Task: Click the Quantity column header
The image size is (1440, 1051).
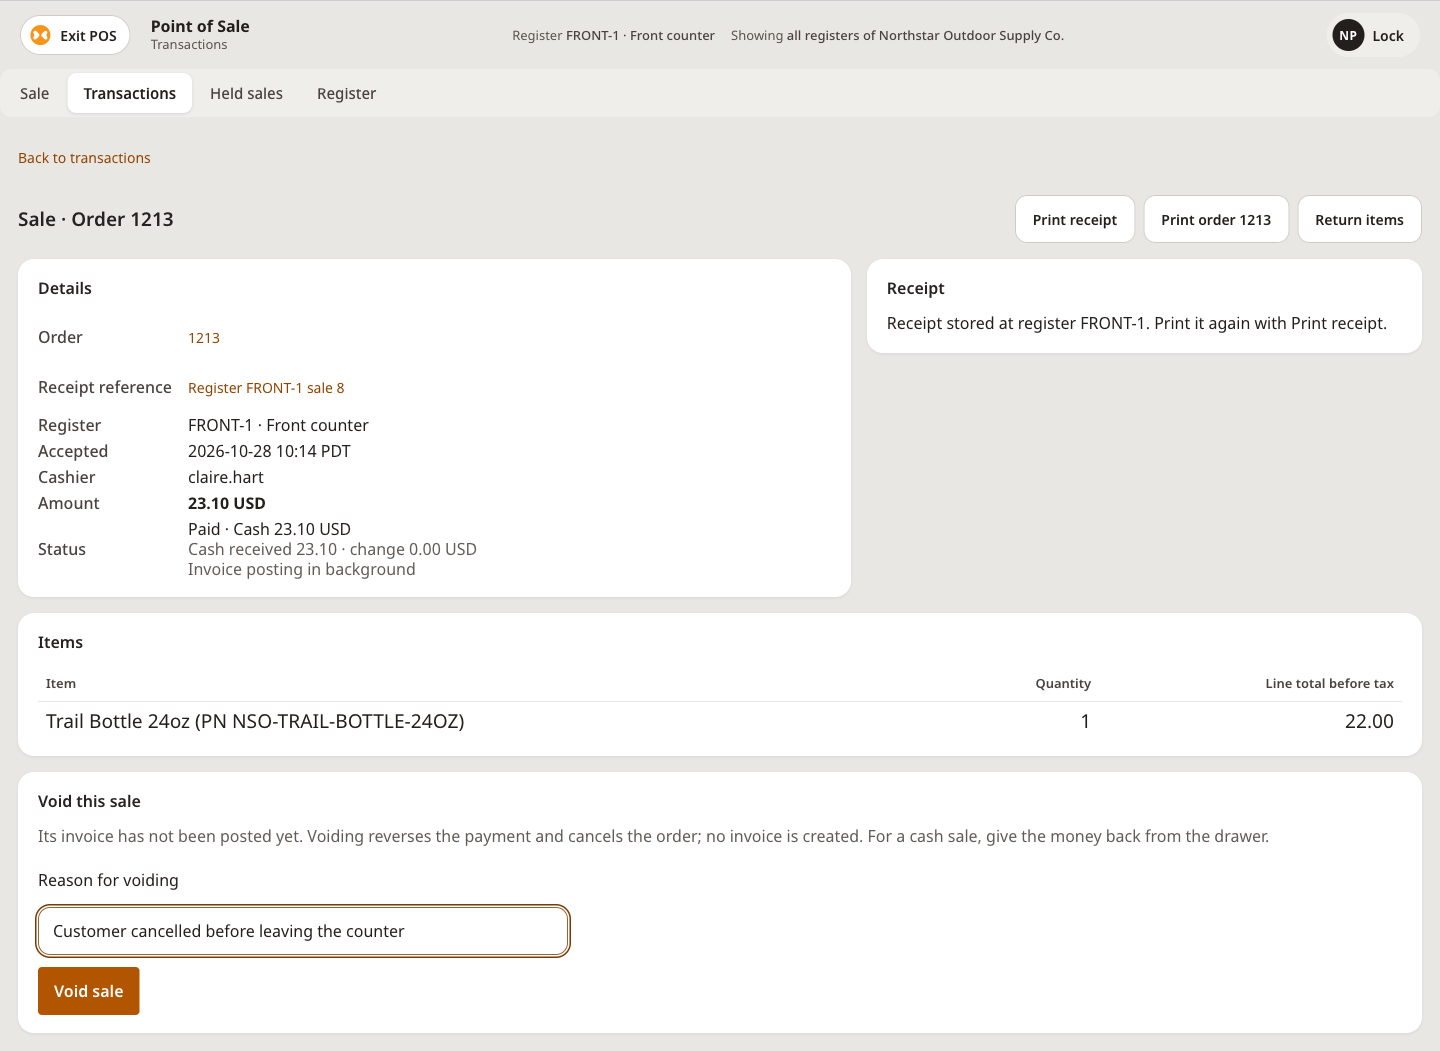Action: tap(1063, 684)
